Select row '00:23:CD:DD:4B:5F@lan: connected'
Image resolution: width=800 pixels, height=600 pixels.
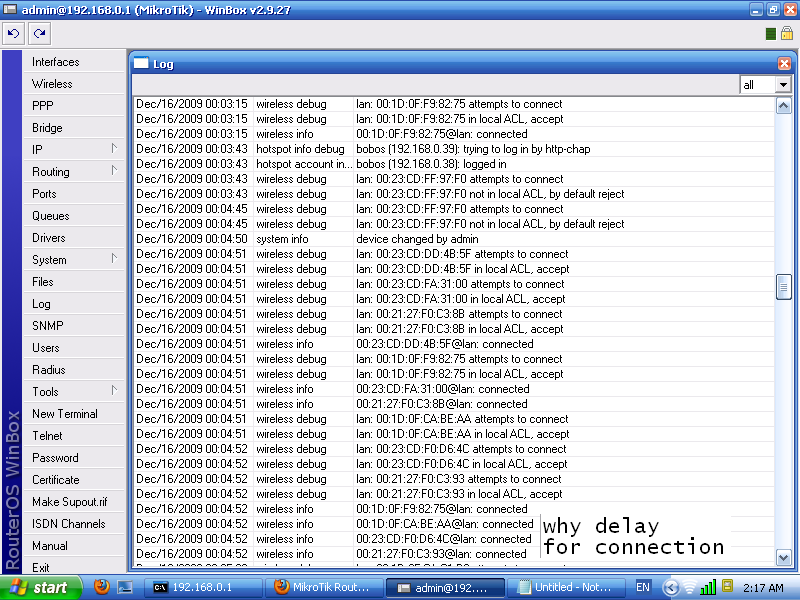[454, 344]
